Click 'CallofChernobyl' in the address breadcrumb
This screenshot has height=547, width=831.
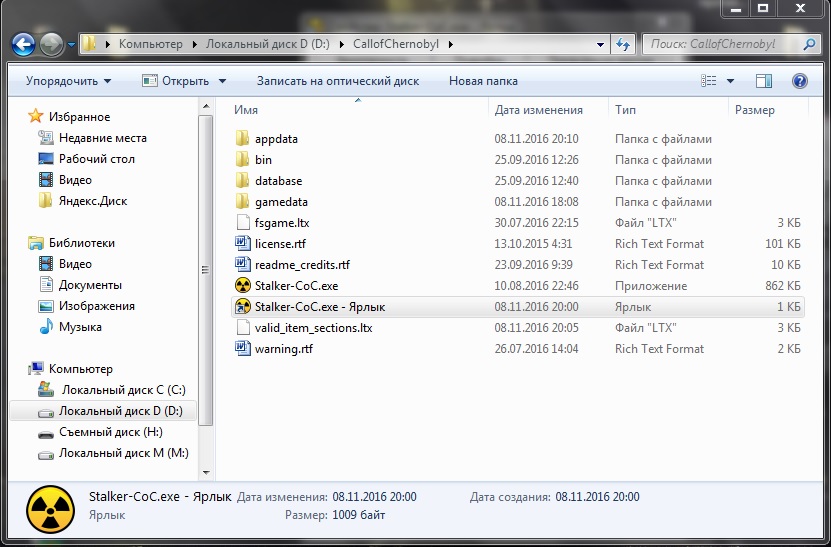pyautogui.click(x=396, y=44)
